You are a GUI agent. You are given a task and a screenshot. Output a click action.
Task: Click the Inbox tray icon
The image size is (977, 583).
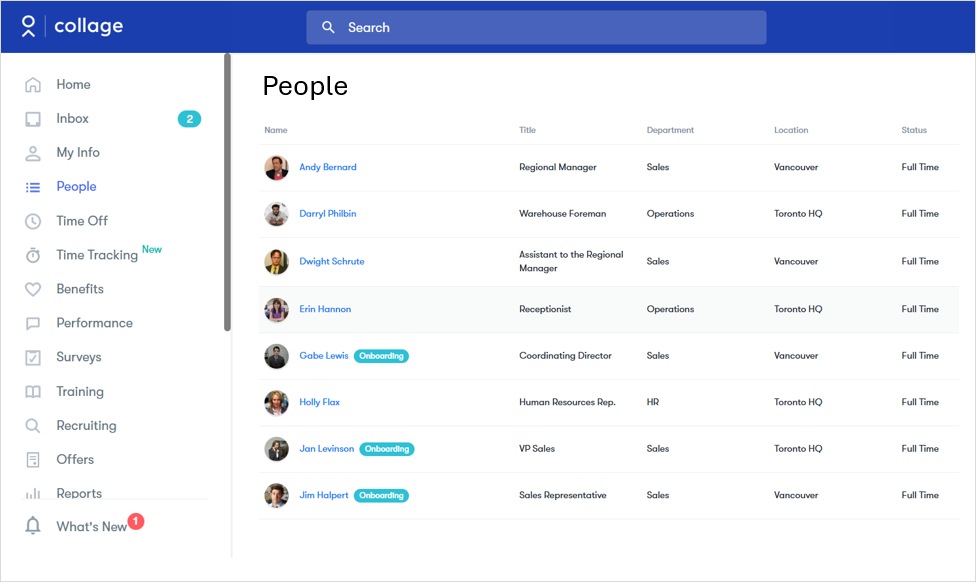click(33, 119)
